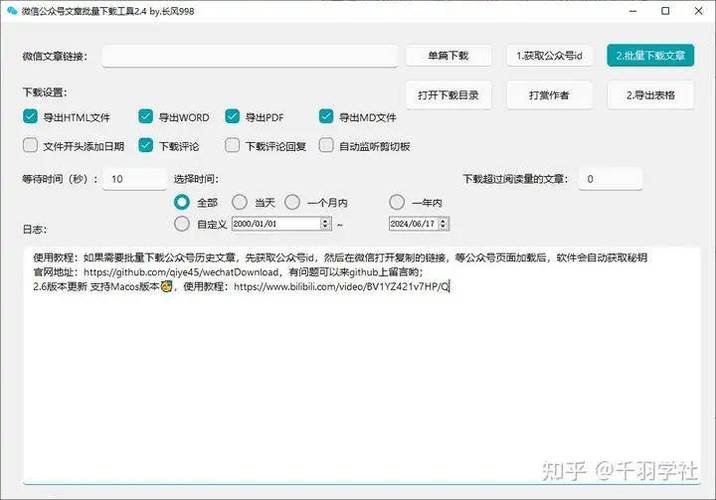
Task: Click the 1.获取公众号id button
Action: click(549, 55)
